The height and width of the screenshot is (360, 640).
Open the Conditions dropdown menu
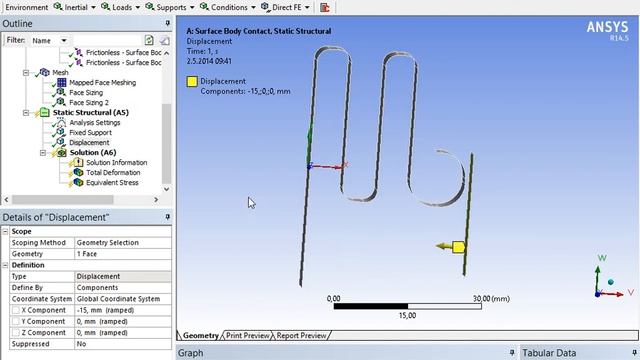tap(227, 7)
